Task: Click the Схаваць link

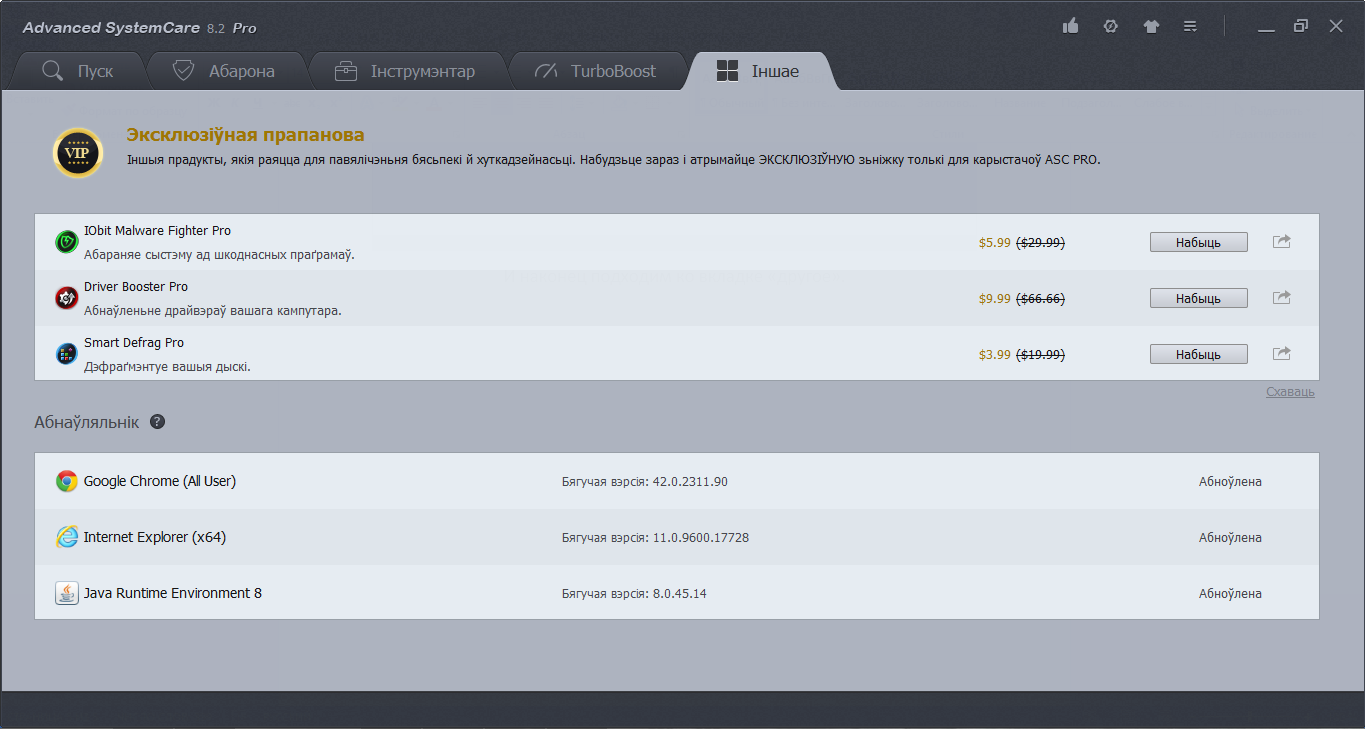Action: tap(1290, 392)
